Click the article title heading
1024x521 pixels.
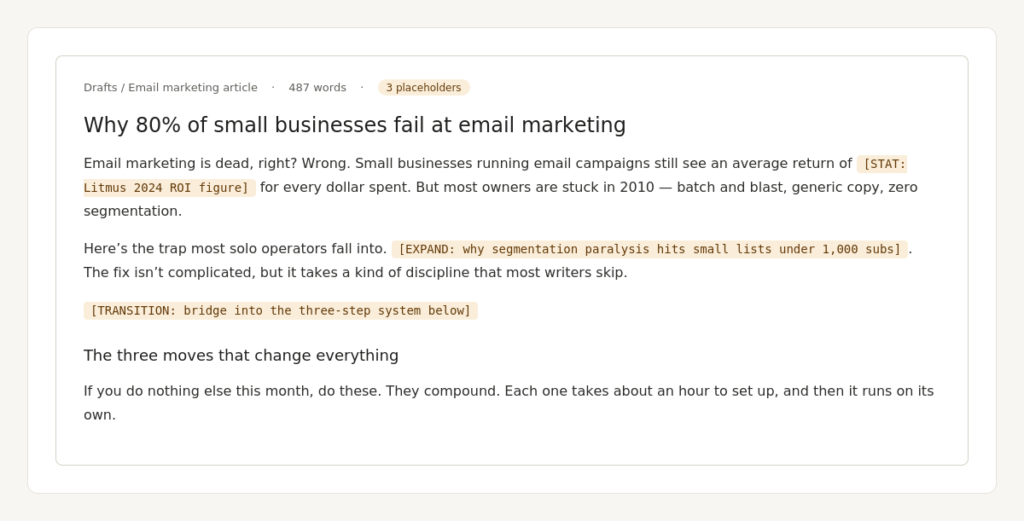click(355, 125)
